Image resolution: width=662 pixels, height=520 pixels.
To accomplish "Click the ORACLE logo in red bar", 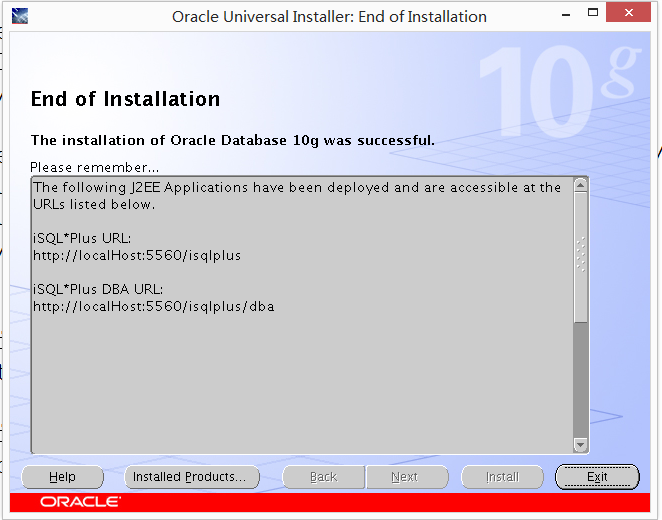I will (x=80, y=502).
